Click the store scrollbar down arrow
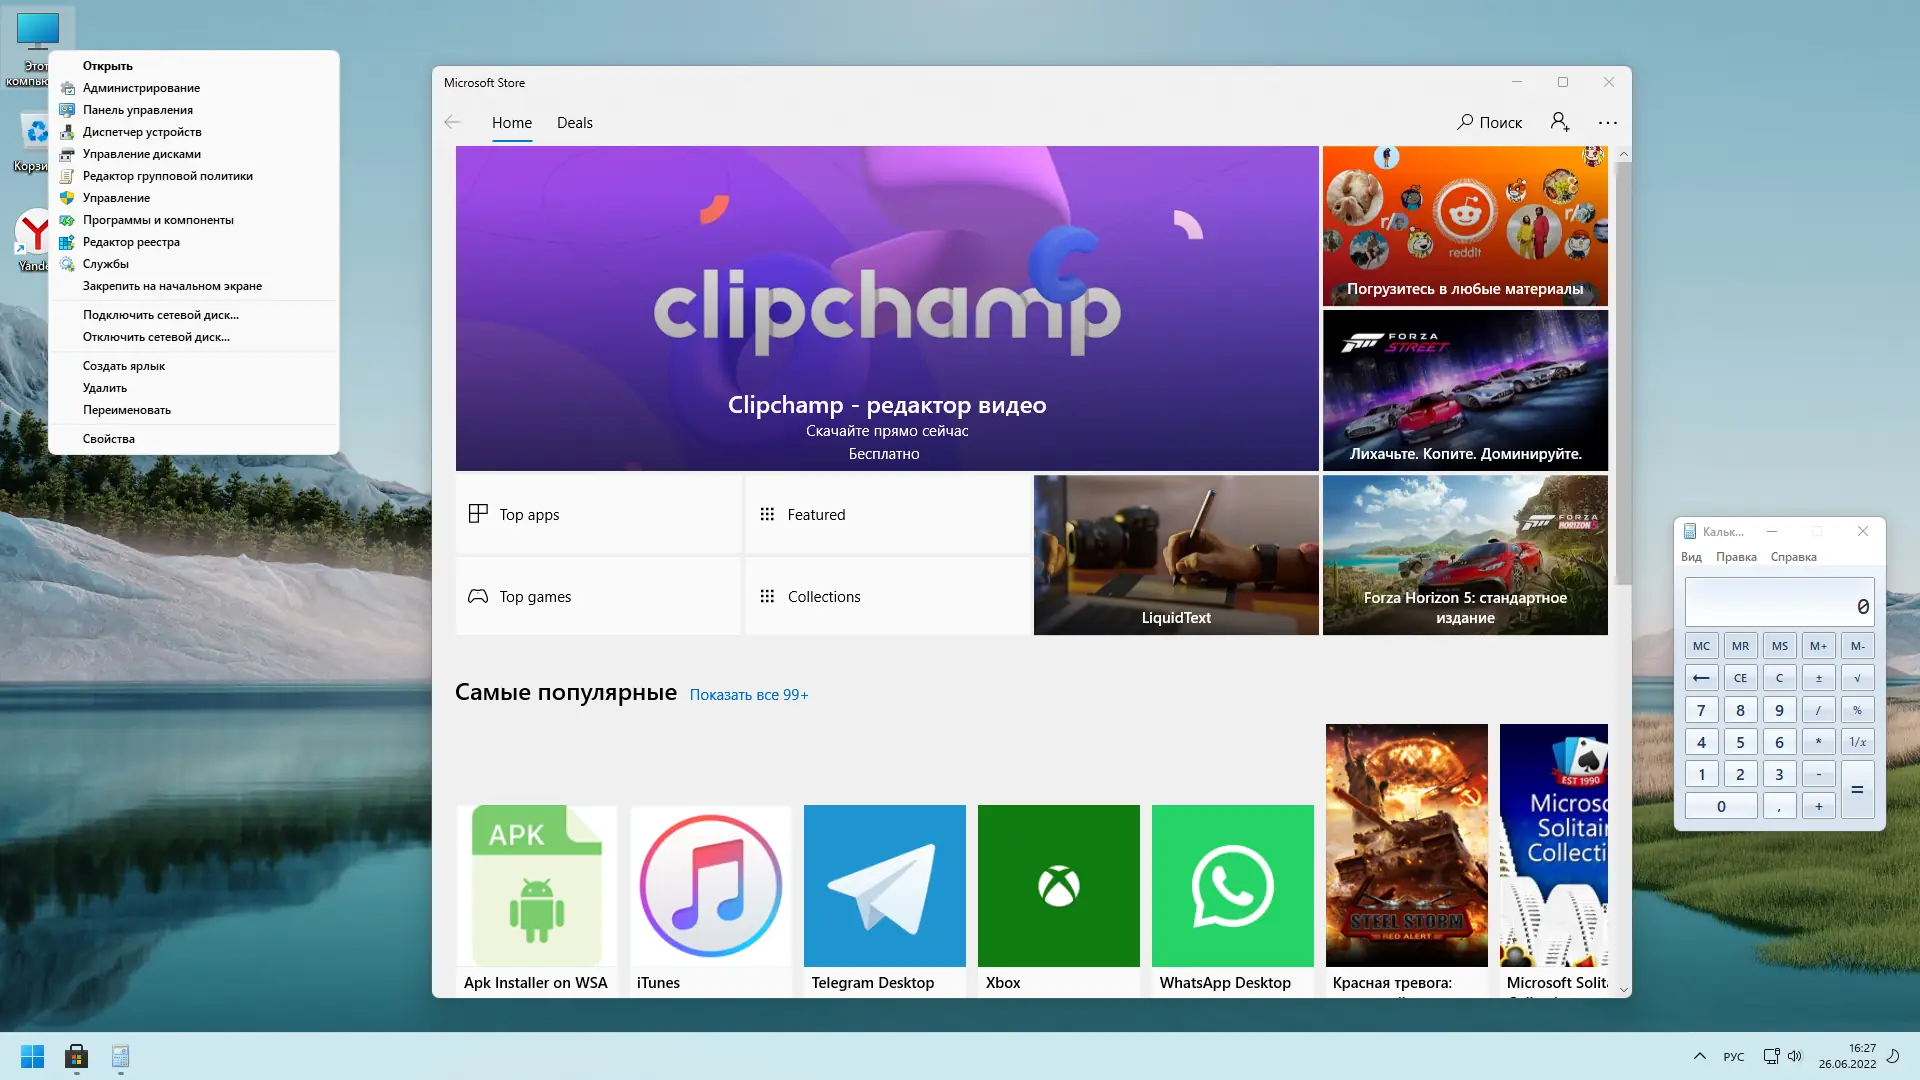This screenshot has width=1920, height=1080. 1623,990
